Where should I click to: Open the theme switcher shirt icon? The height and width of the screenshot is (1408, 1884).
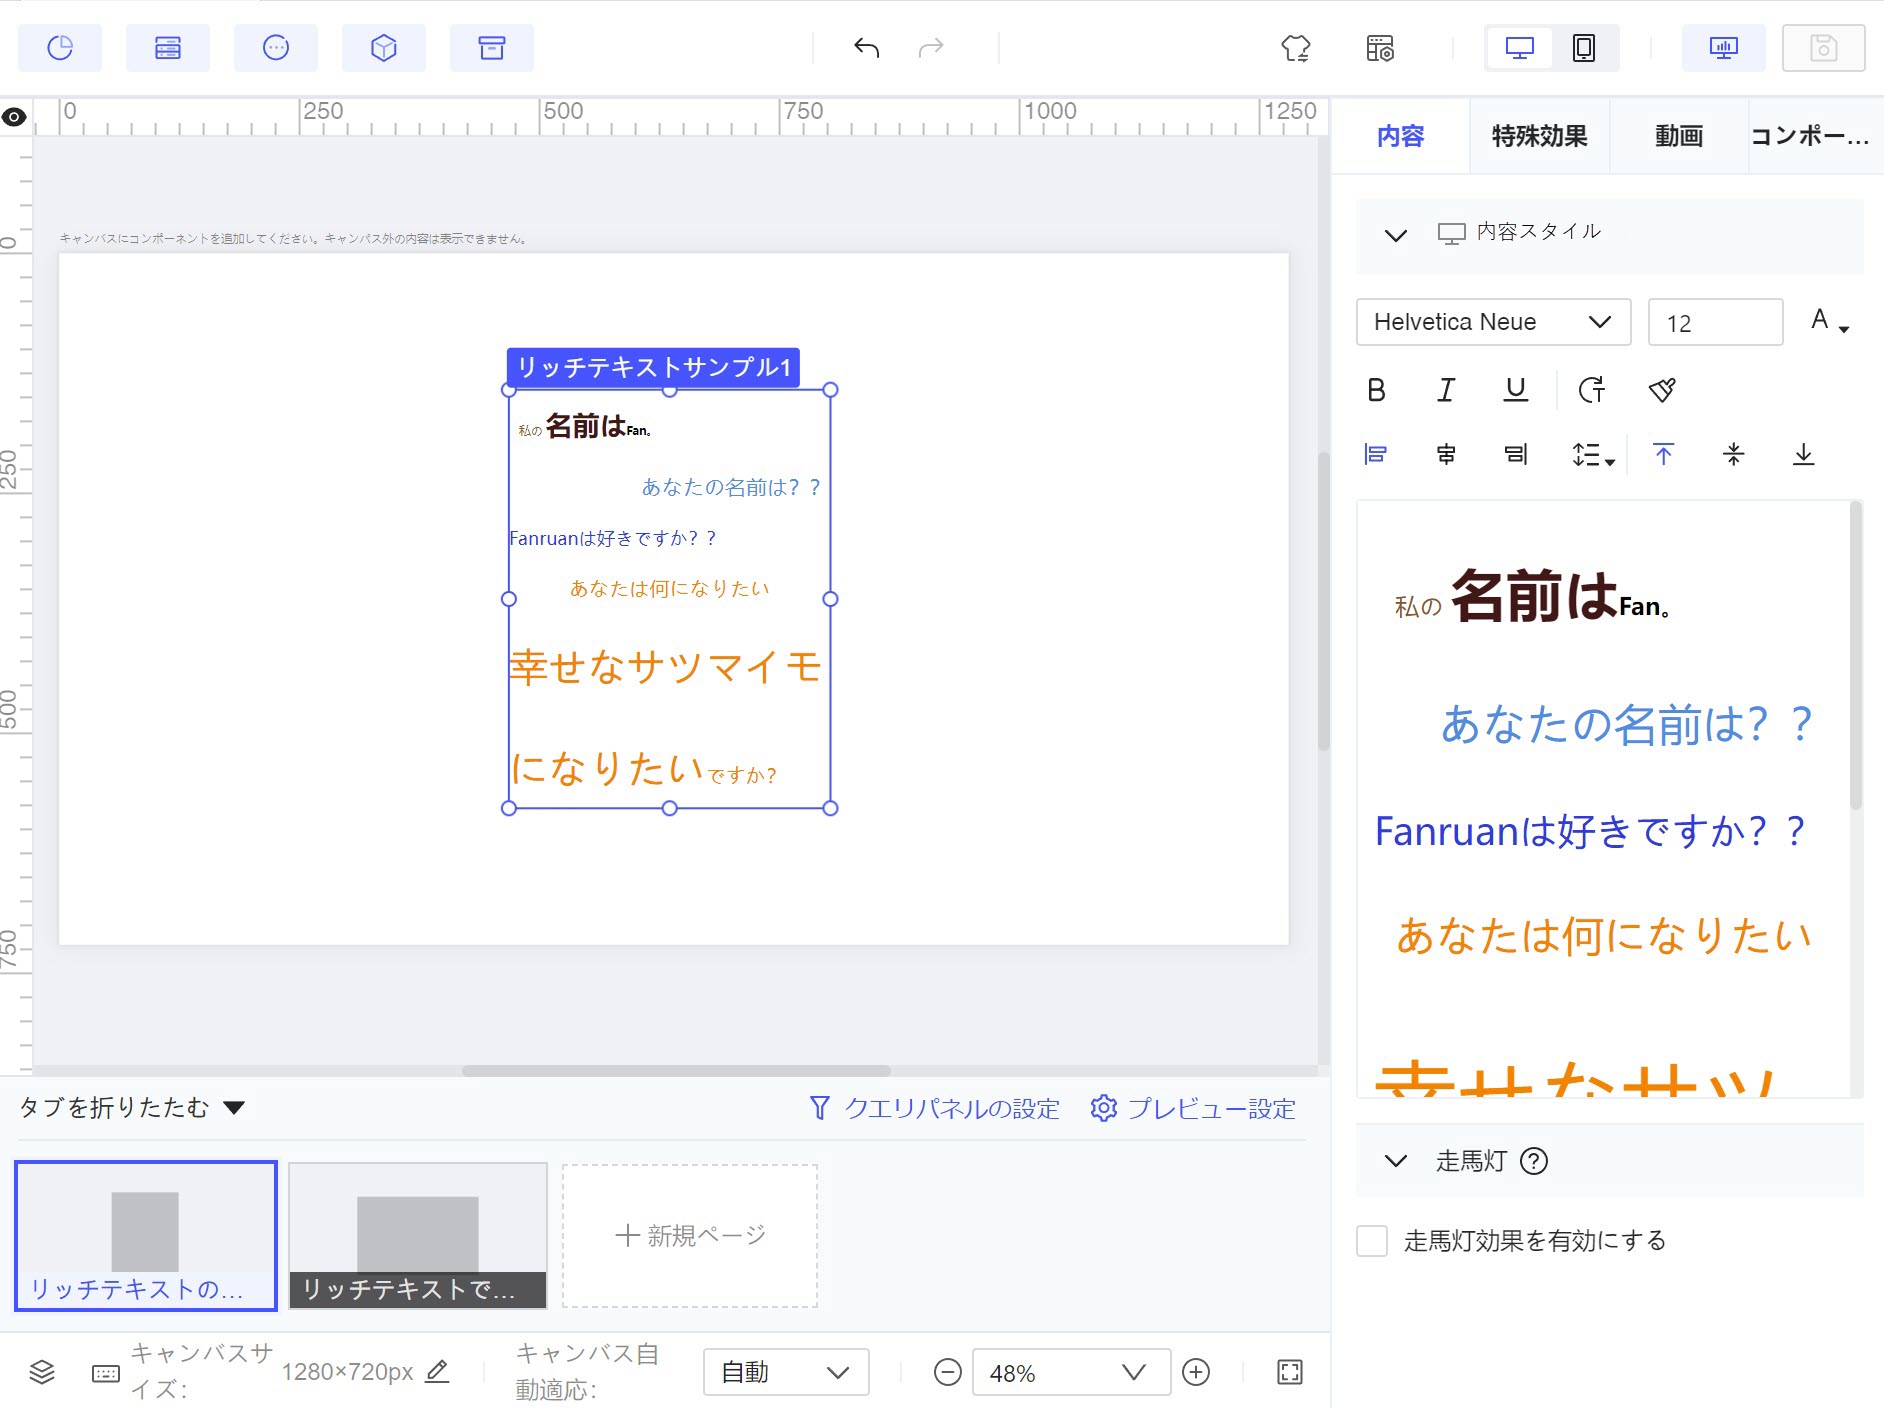pos(1294,47)
